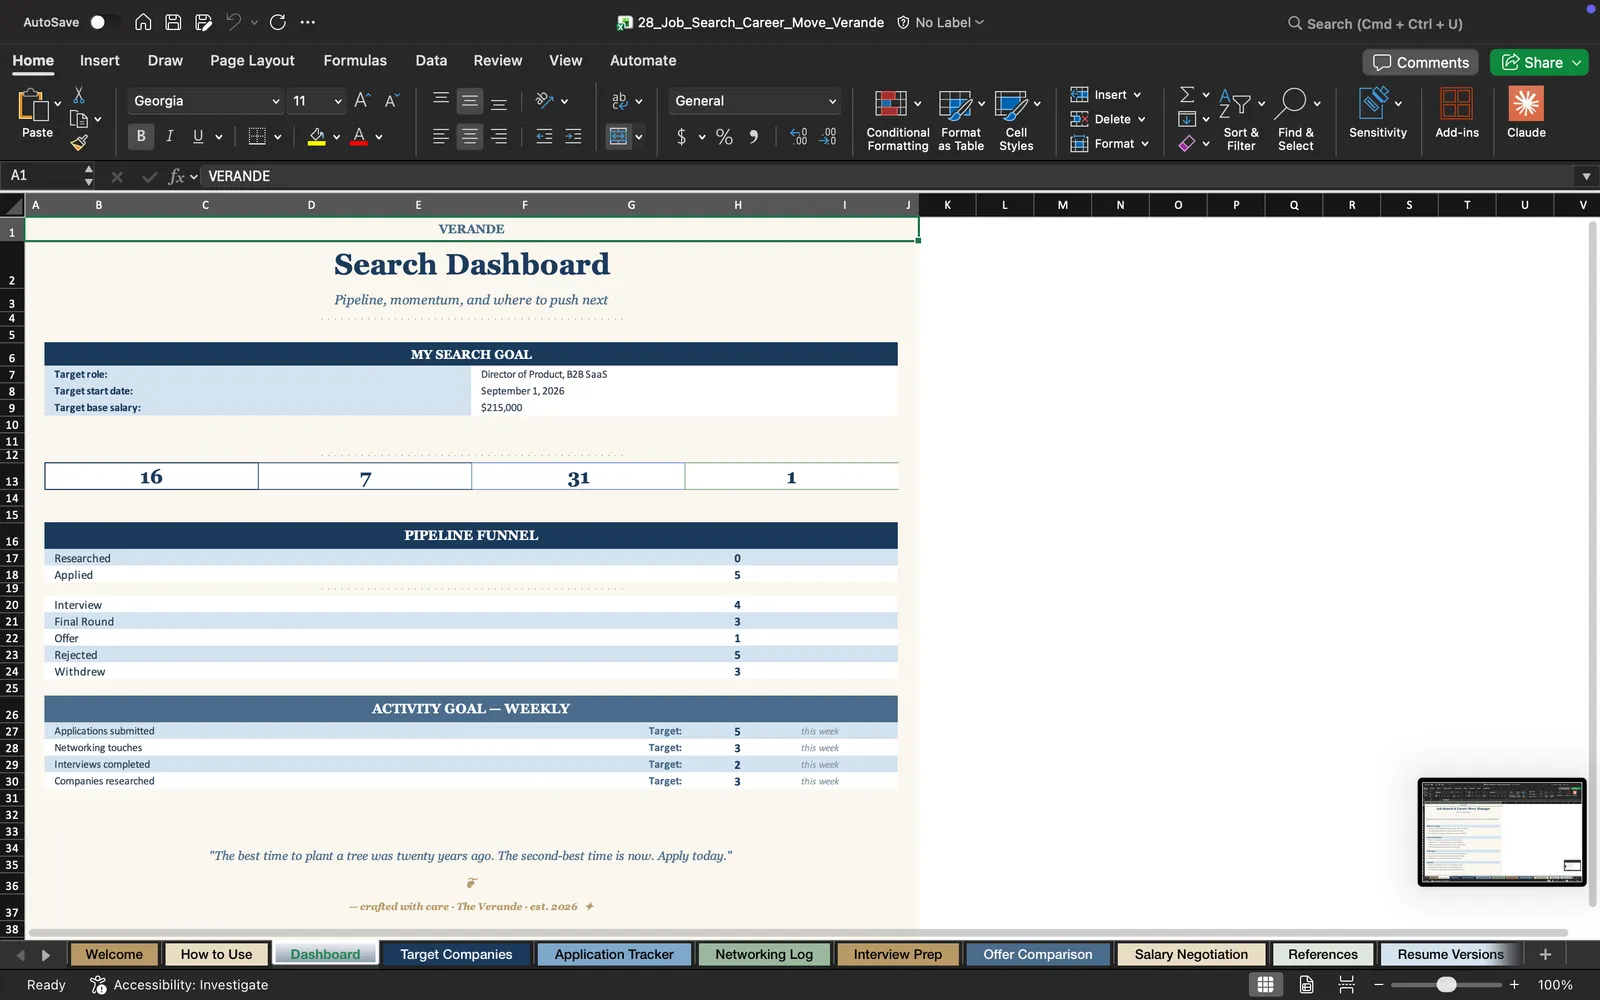This screenshot has height=1000, width=1600.
Task: Toggle middle vertical alignment
Action: point(469,100)
